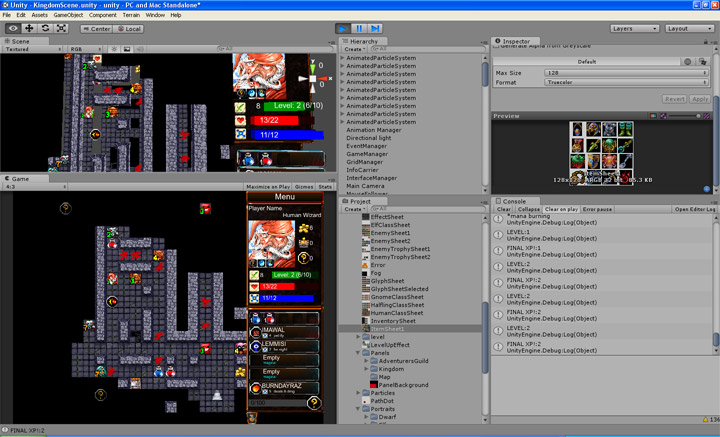The width and height of the screenshot is (720, 437).
Task: Advance one frame with Step button
Action: (375, 28)
